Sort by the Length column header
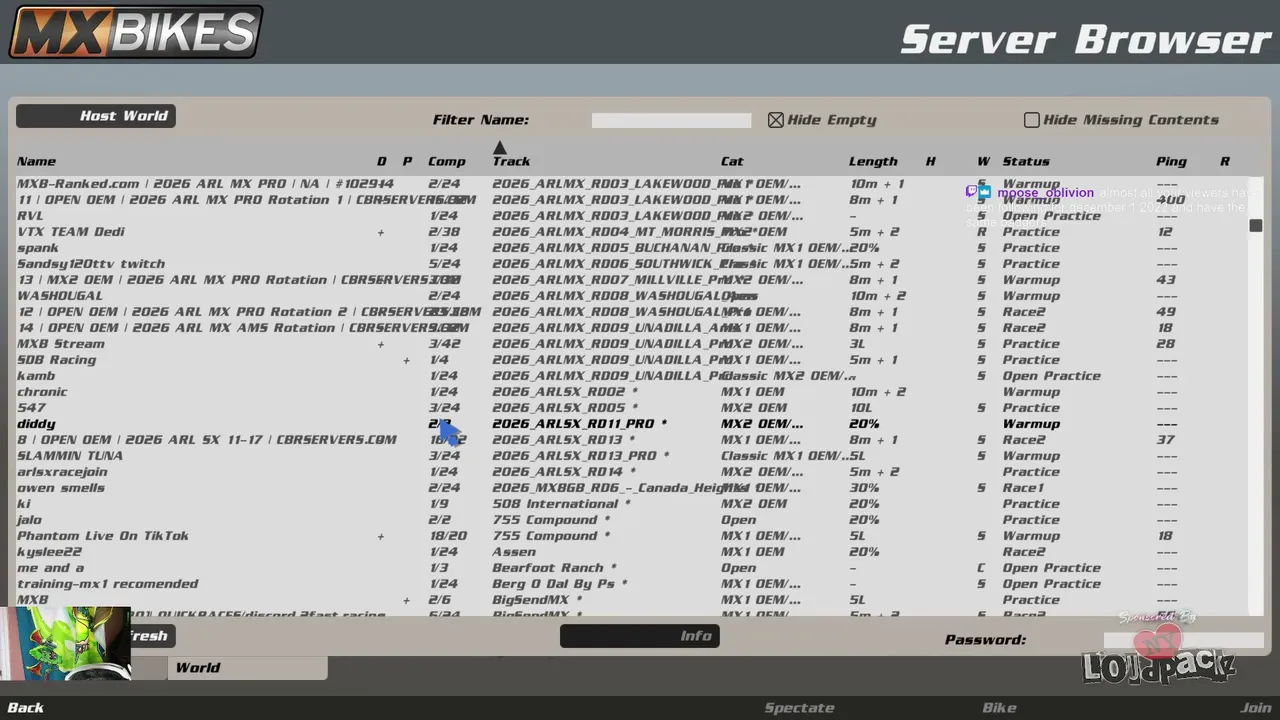Viewport: 1280px width, 720px height. (873, 161)
